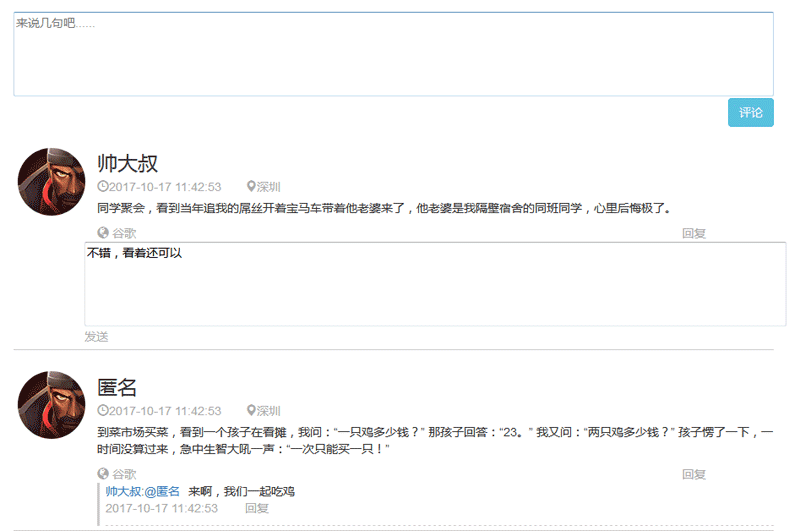Click the blue 评论 submit button
800x531 pixels.
coord(750,113)
